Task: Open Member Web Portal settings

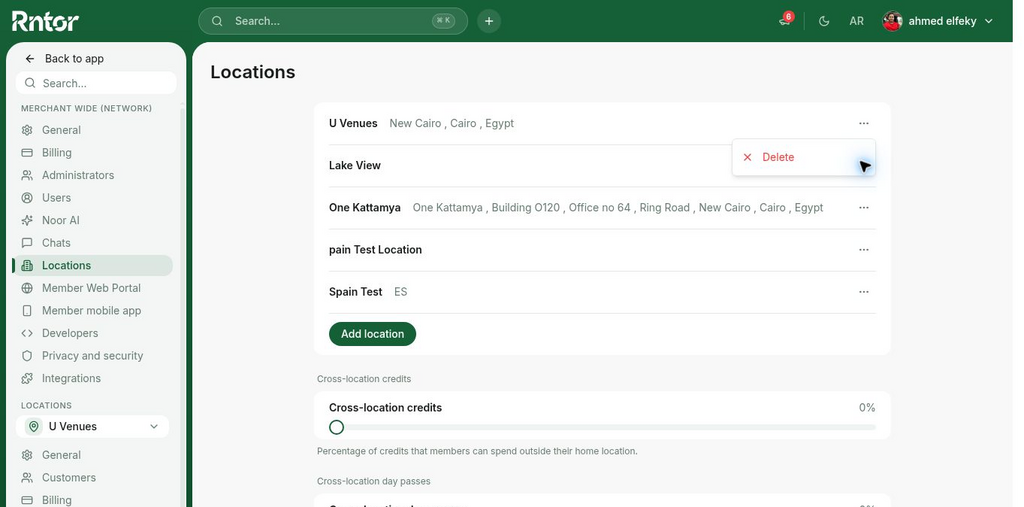Action: 93,287
